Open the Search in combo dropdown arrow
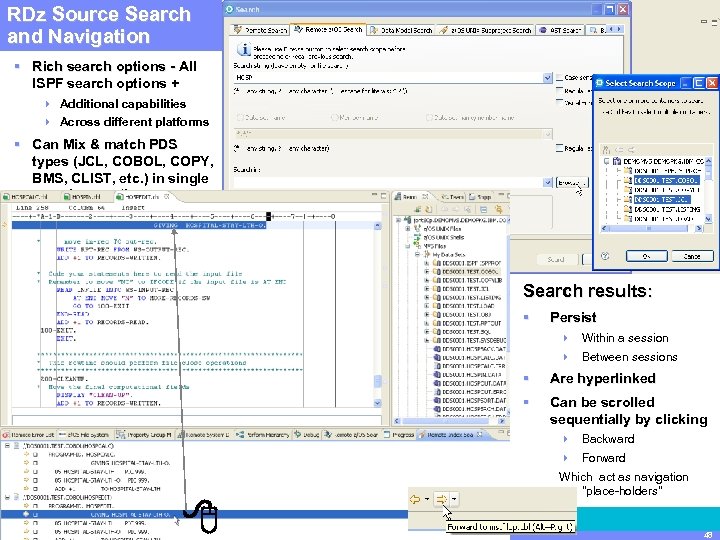 click(547, 182)
